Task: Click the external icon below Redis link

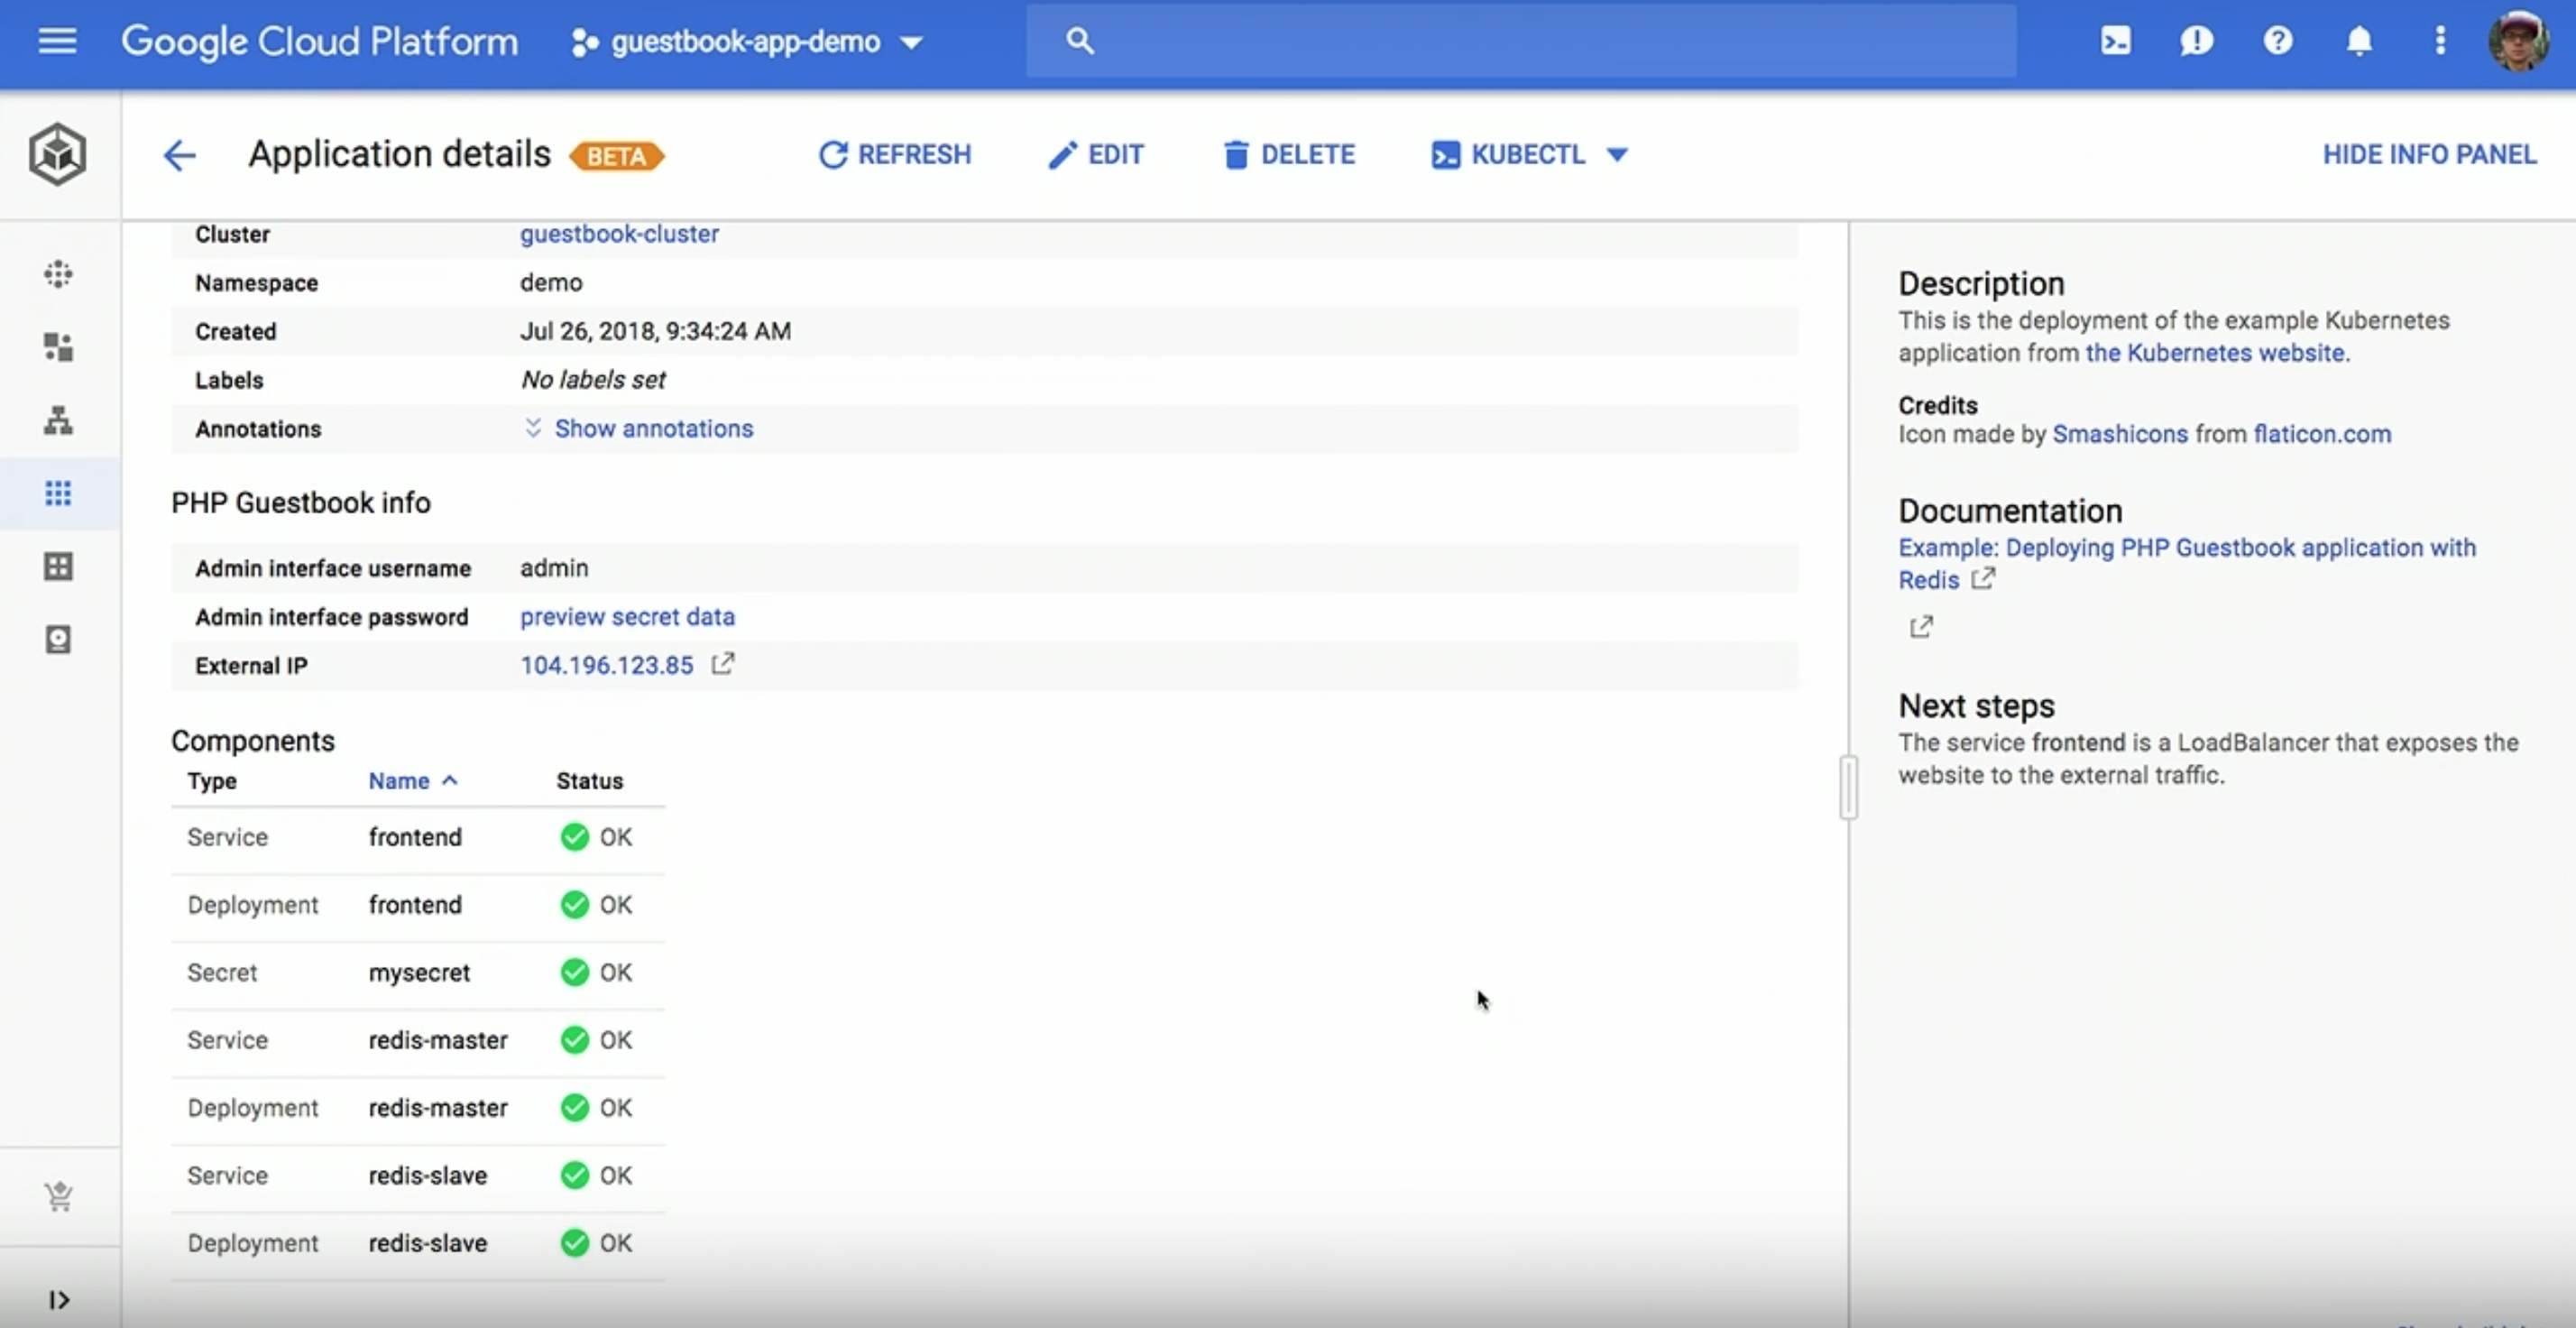Action: point(1921,627)
